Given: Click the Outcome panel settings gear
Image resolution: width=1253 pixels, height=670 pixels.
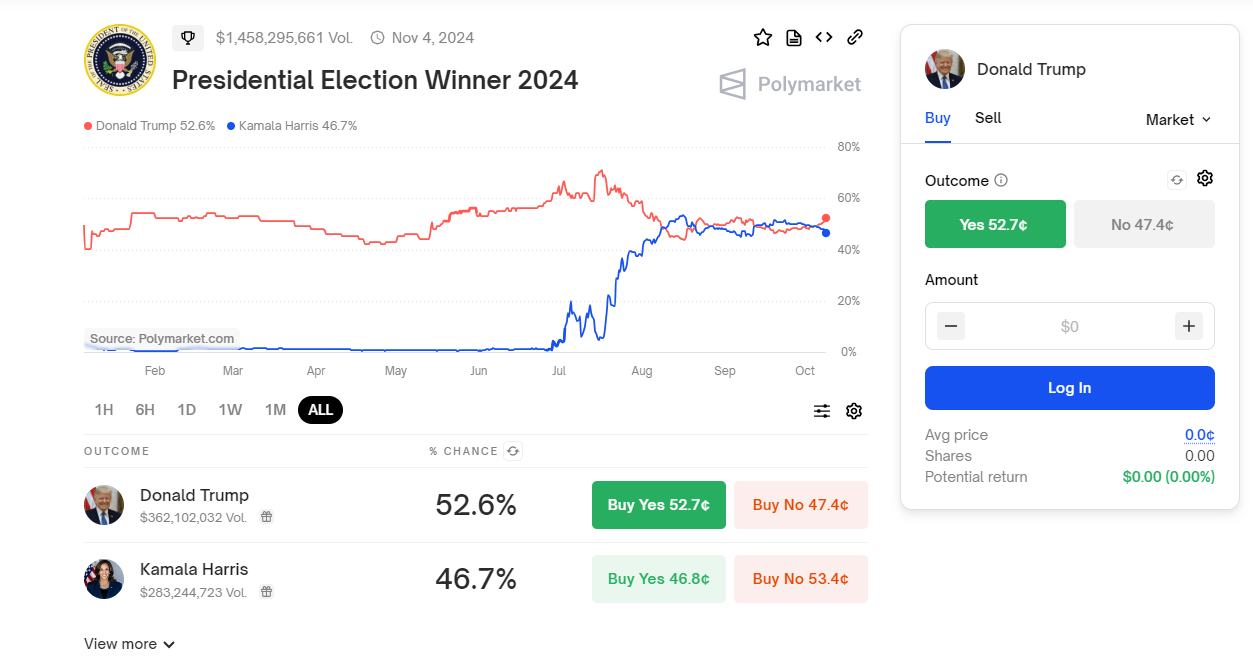Looking at the screenshot, I should point(1205,179).
